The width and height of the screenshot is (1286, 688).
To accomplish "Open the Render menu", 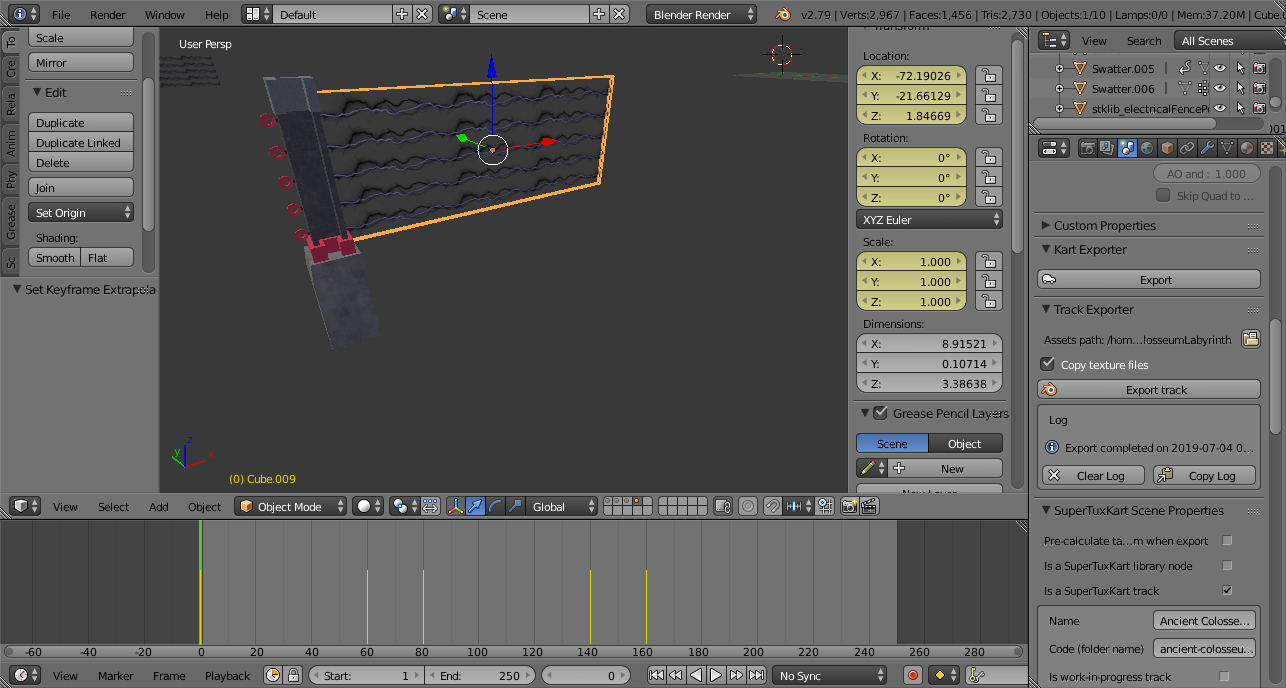I will [x=108, y=15].
